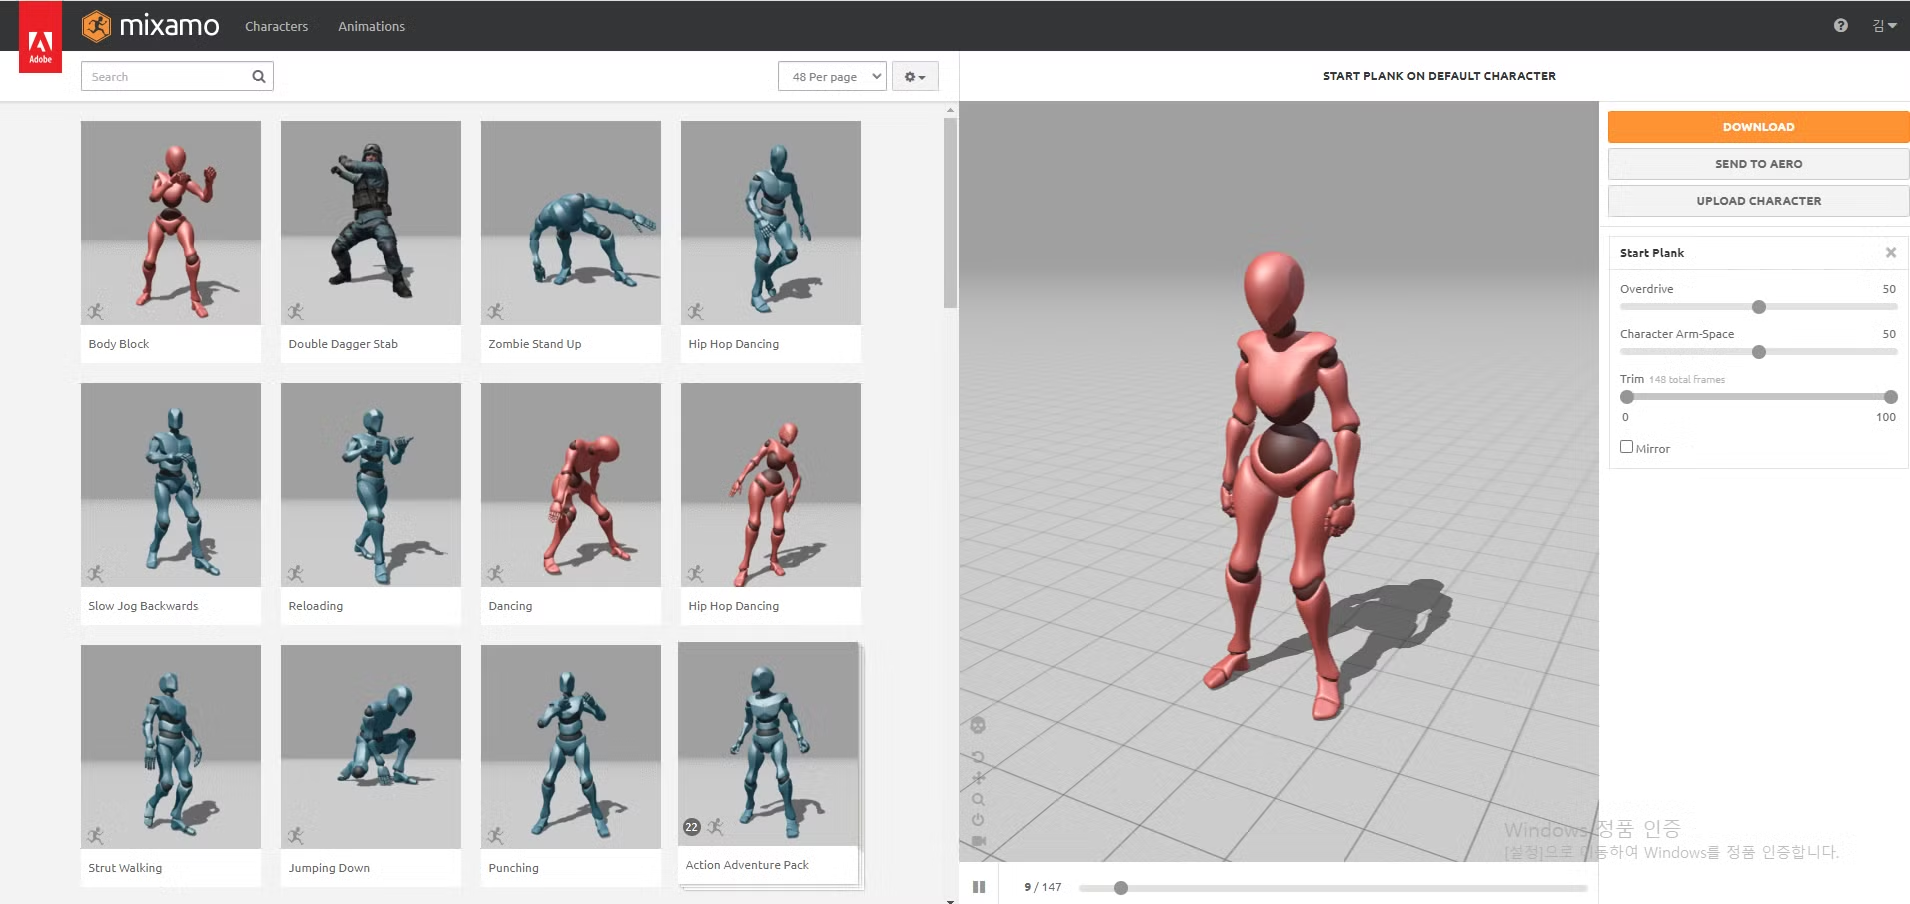1910x904 pixels.
Task: Select the Dancing animation thumbnail
Action: point(571,485)
